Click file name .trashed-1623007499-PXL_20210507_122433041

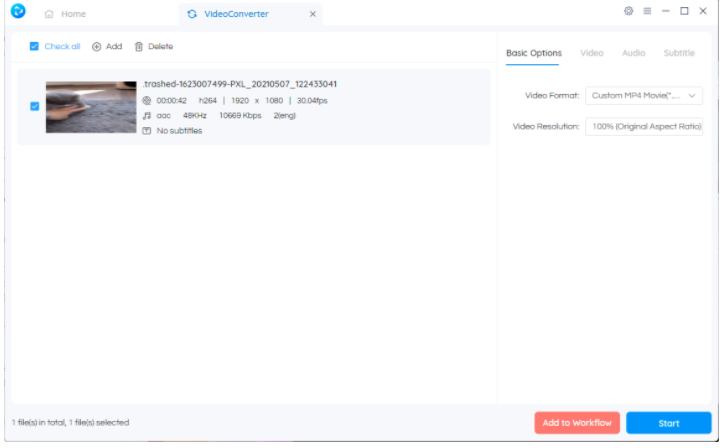click(240, 84)
